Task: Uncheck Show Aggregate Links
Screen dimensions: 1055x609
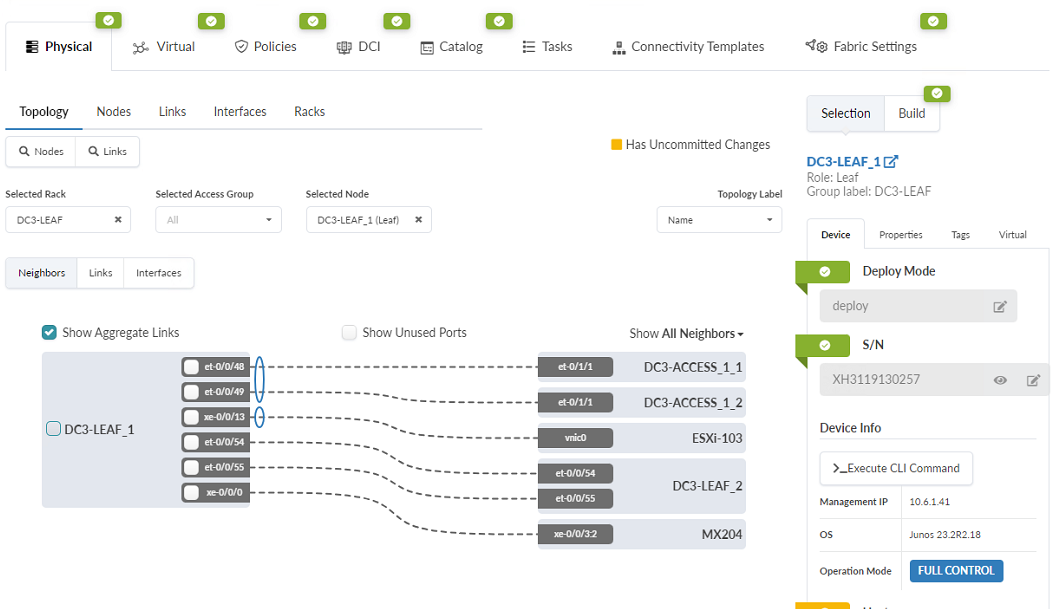Action: [49, 332]
